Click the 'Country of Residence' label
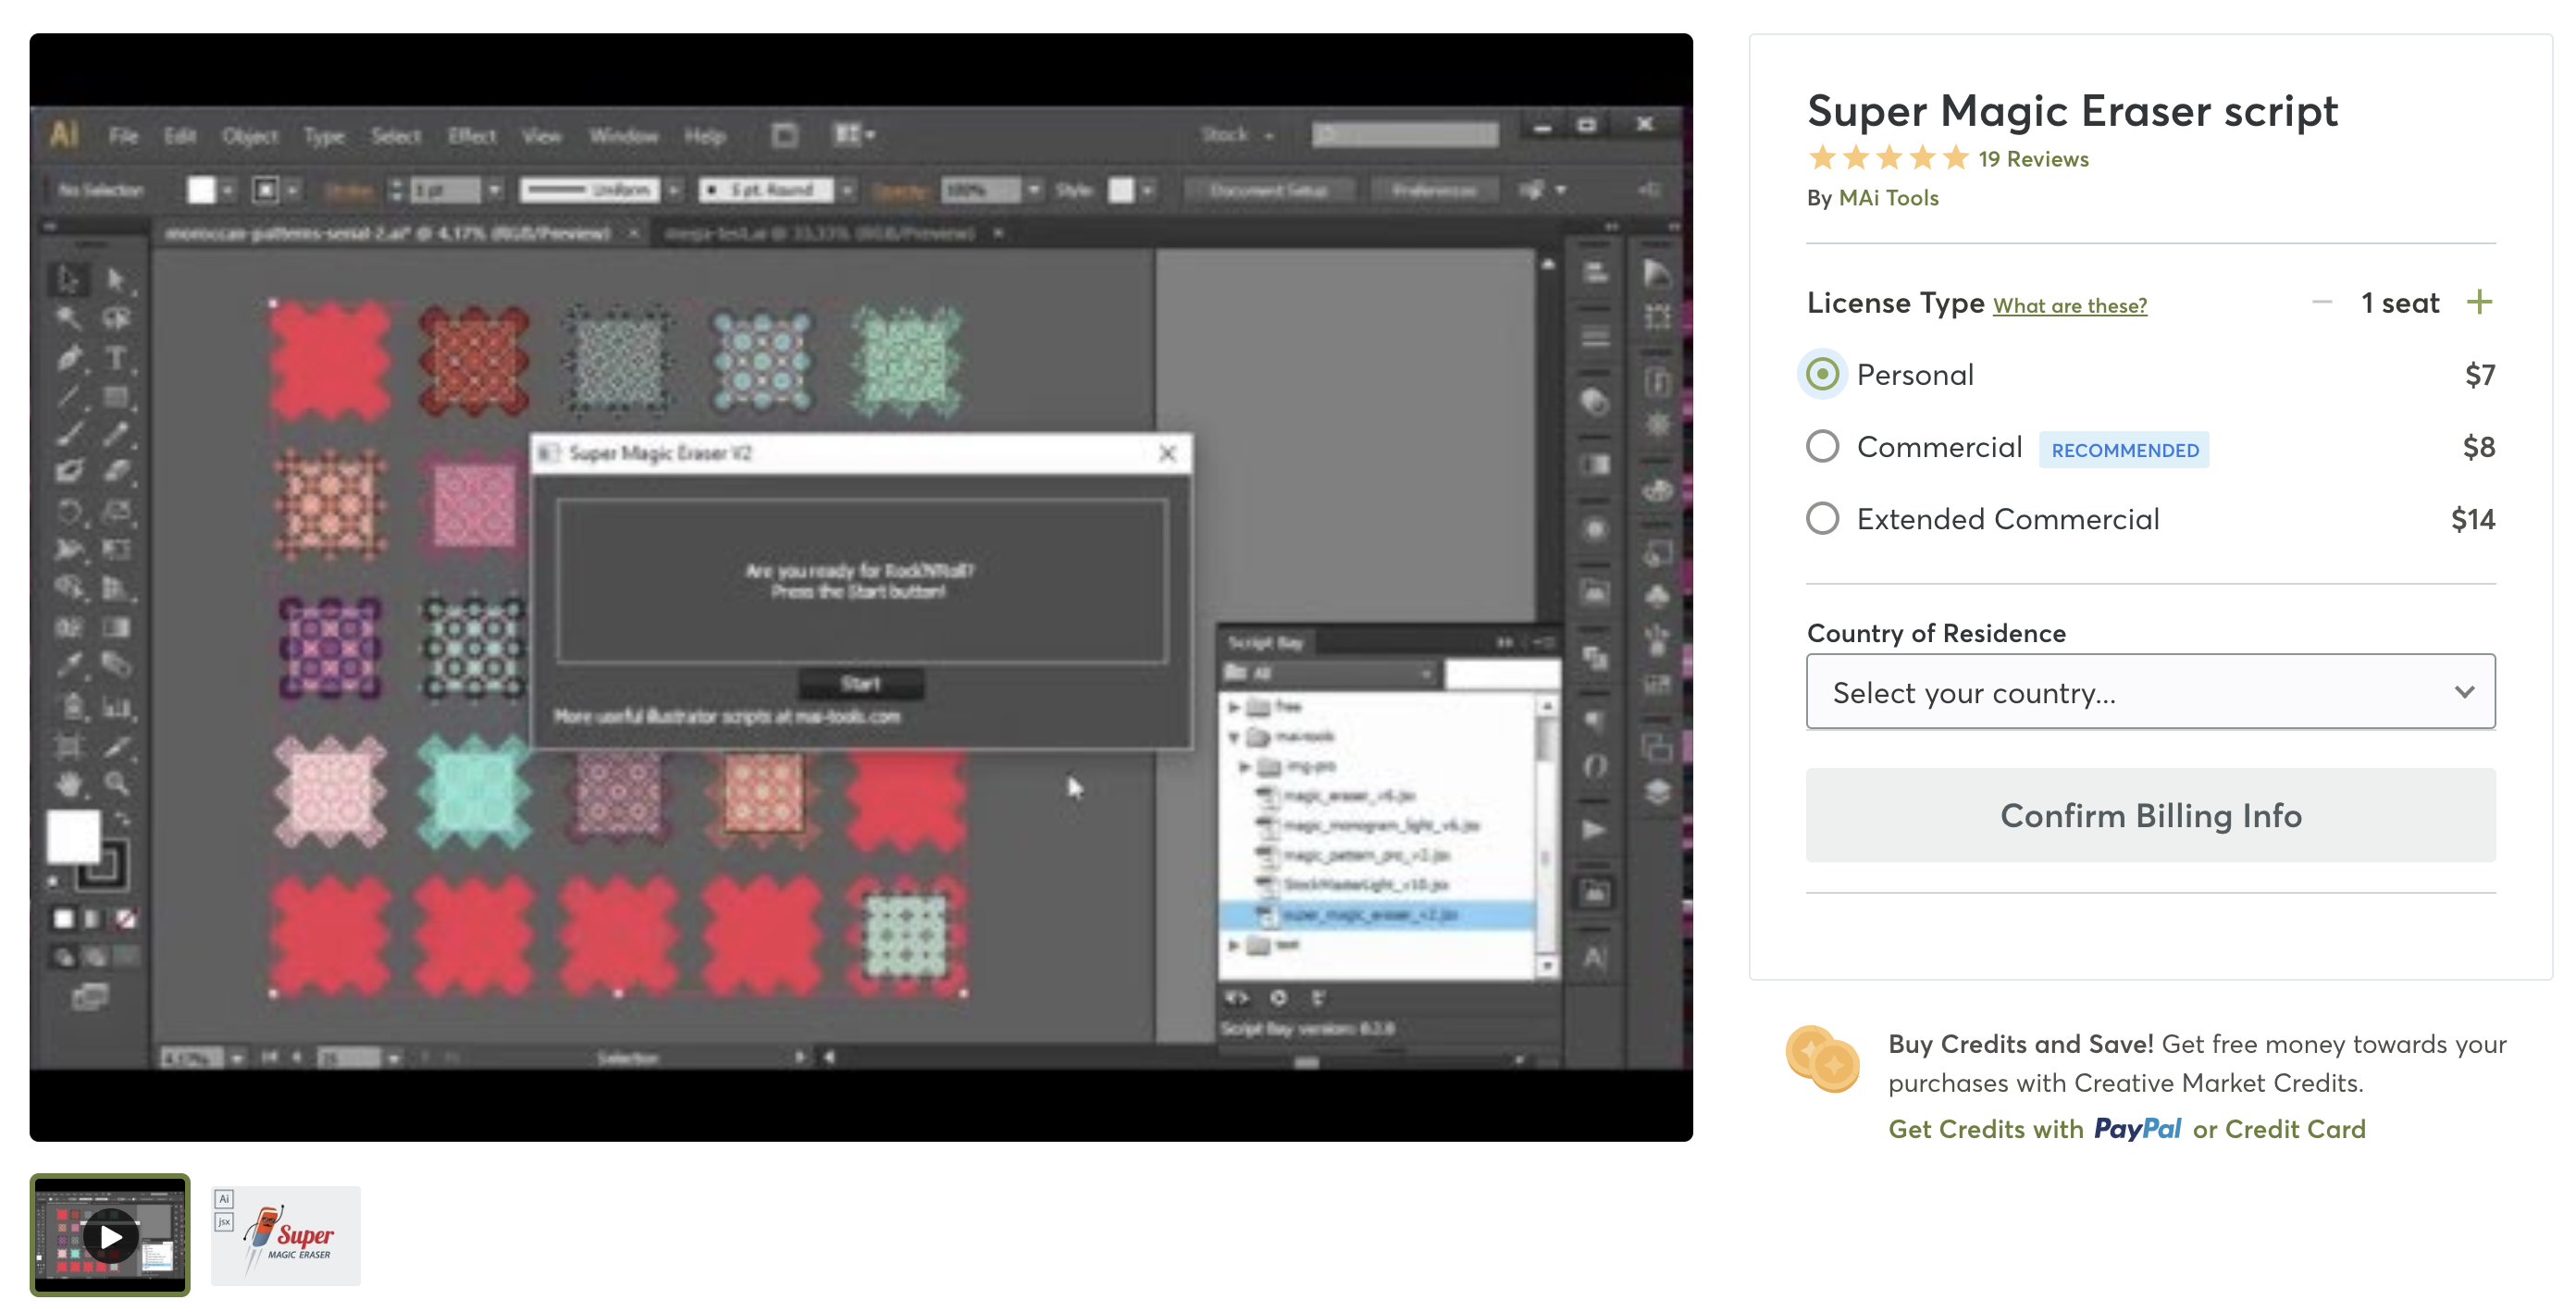 pyautogui.click(x=1936, y=633)
